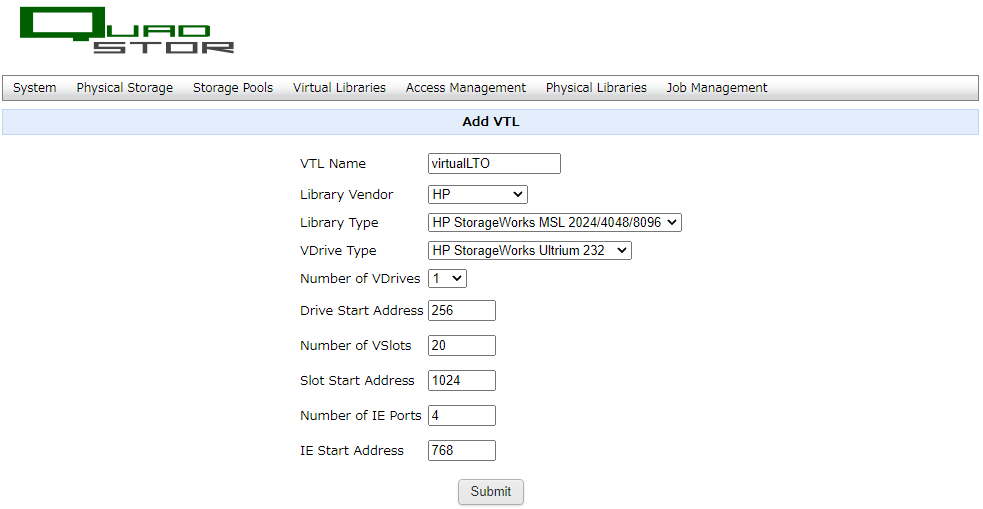The height and width of the screenshot is (509, 983).
Task: Expand the Number of VDrives dropdown
Action: [448, 278]
